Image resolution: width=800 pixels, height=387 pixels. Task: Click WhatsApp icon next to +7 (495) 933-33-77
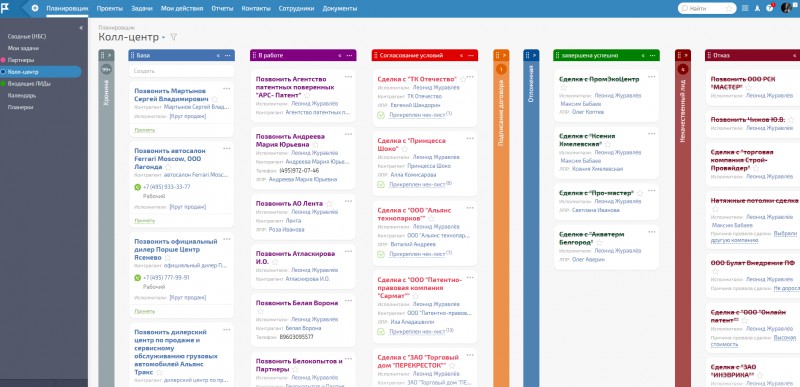137,187
